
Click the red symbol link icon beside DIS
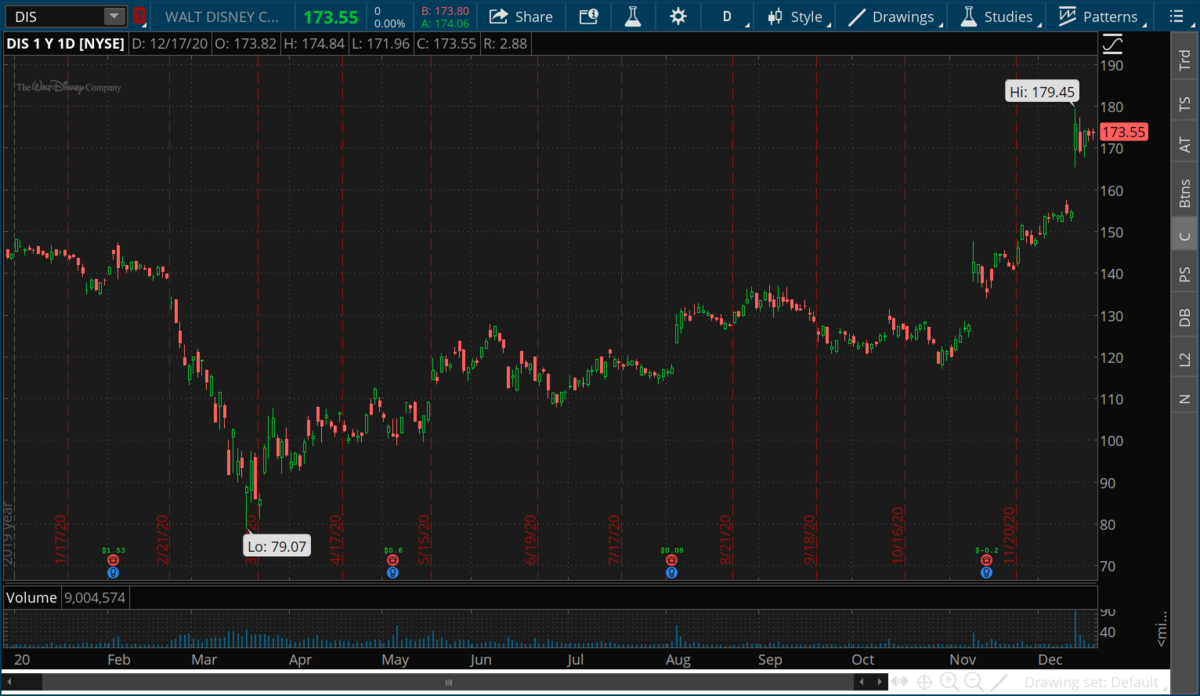[x=140, y=17]
